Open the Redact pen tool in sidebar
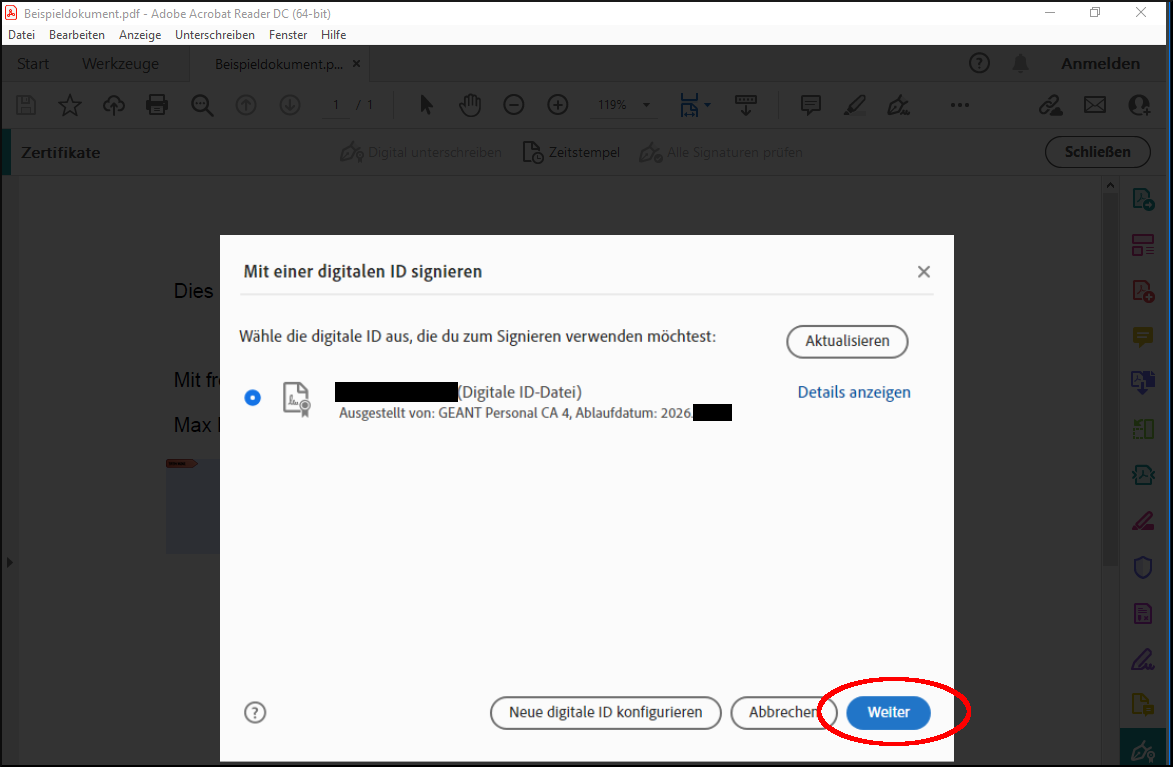 [1143, 520]
